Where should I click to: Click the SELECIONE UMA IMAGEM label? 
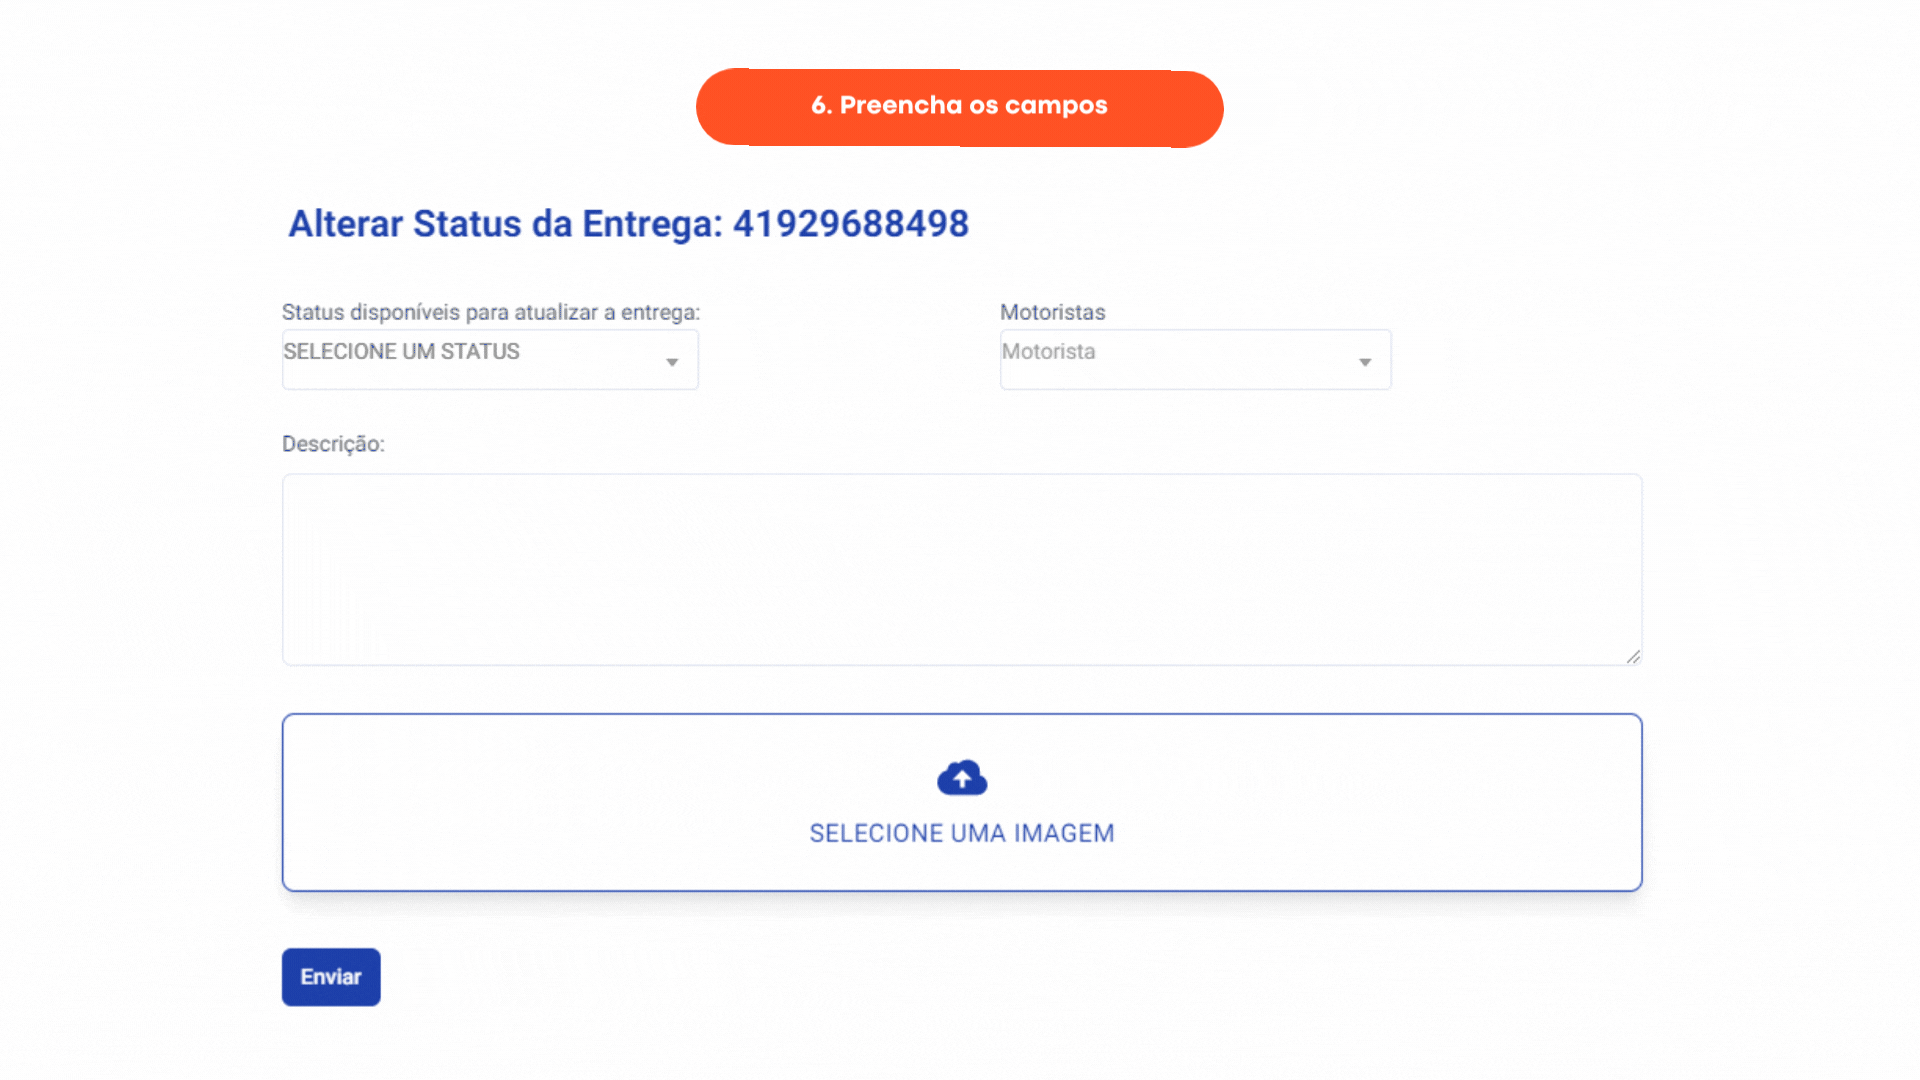(x=962, y=833)
